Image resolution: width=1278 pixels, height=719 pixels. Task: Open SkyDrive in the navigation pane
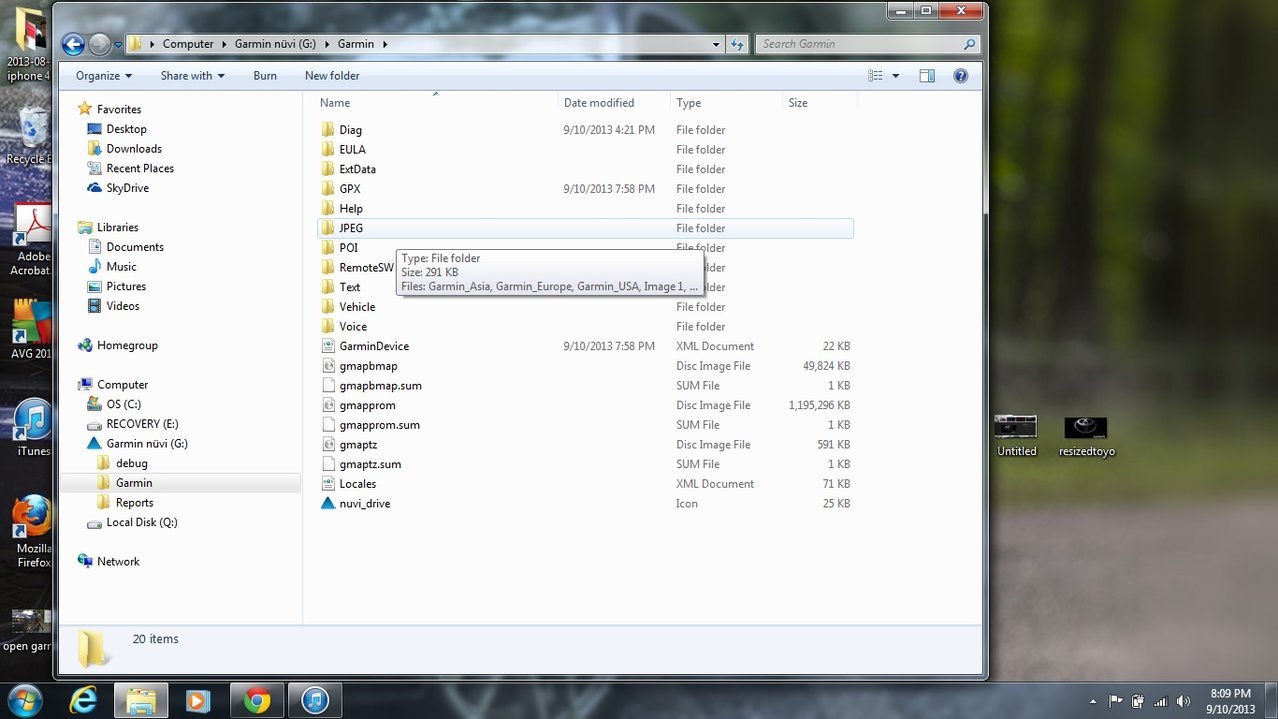coord(127,188)
